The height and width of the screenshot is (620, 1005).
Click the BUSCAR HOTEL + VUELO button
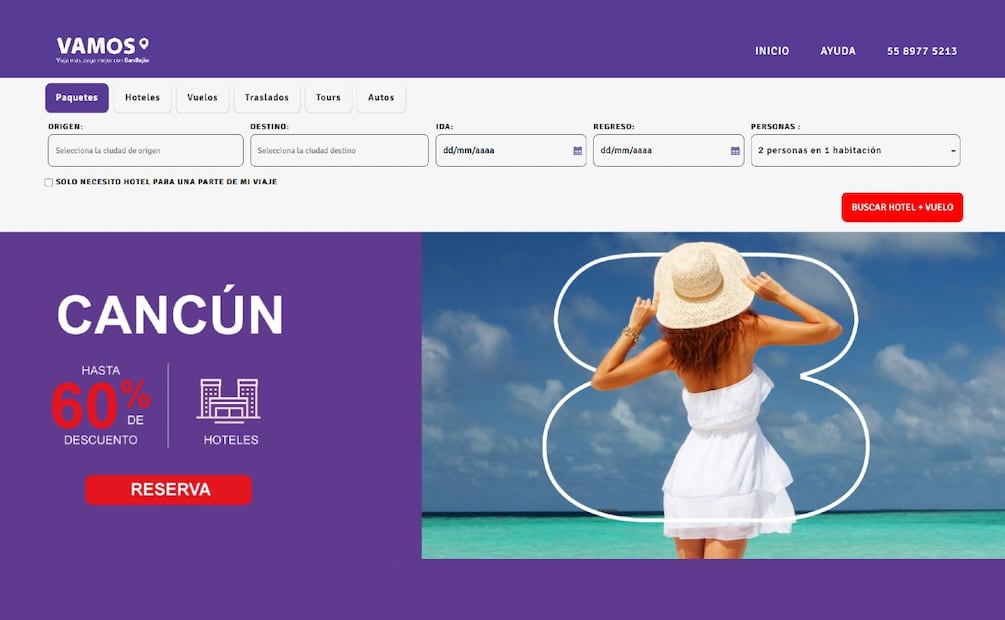(x=902, y=208)
